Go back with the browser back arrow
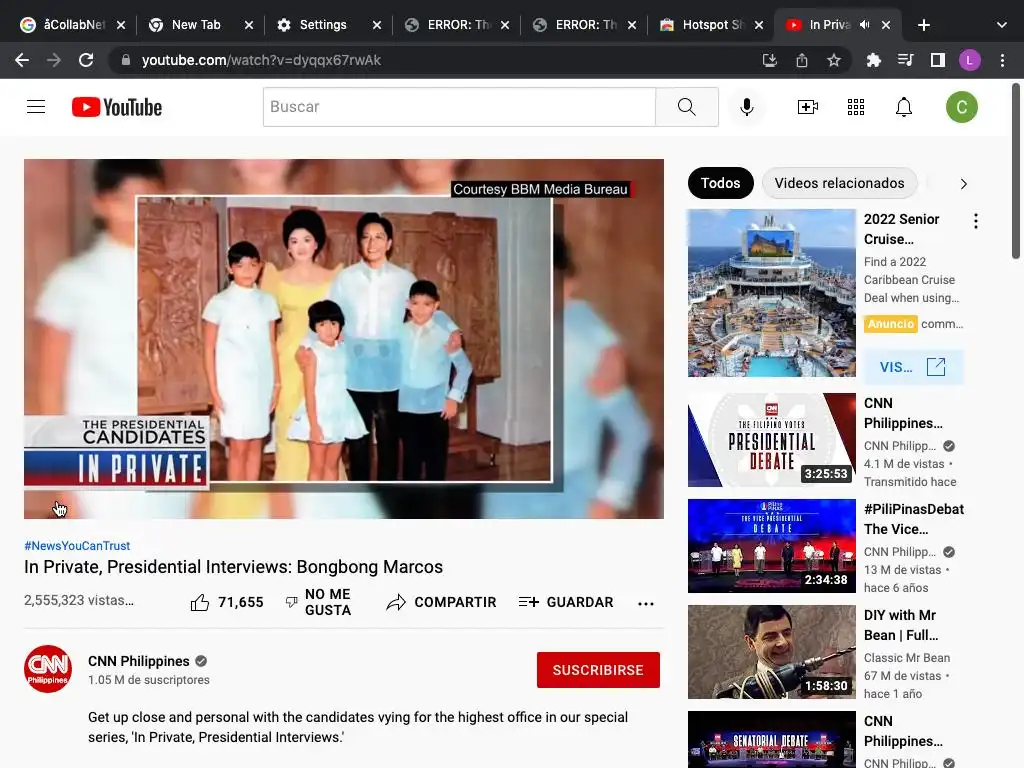The width and height of the screenshot is (1024, 768). coord(22,60)
